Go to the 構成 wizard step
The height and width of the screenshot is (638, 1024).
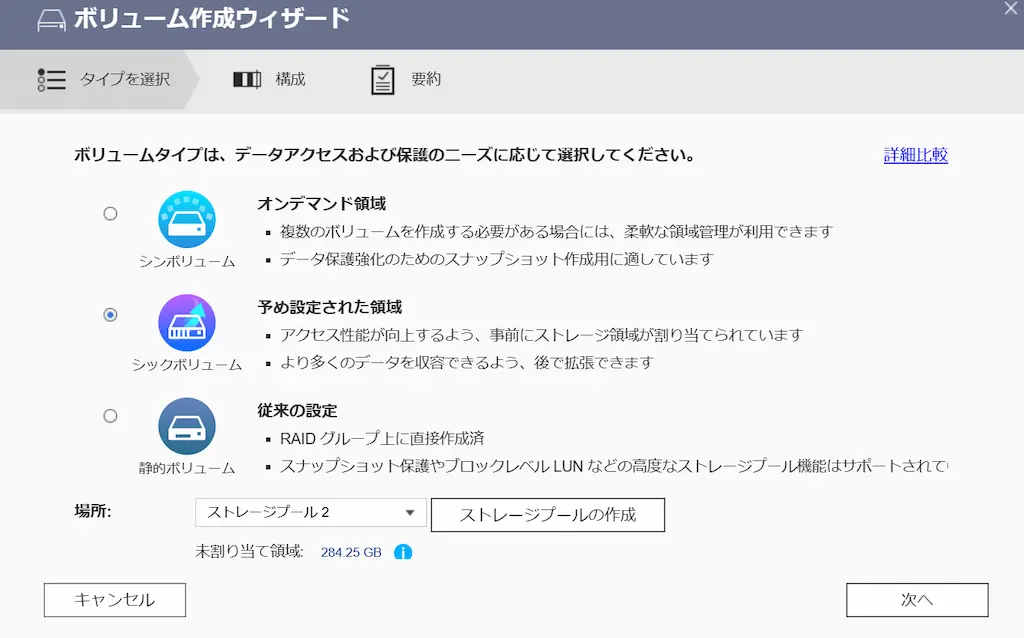(x=270, y=80)
